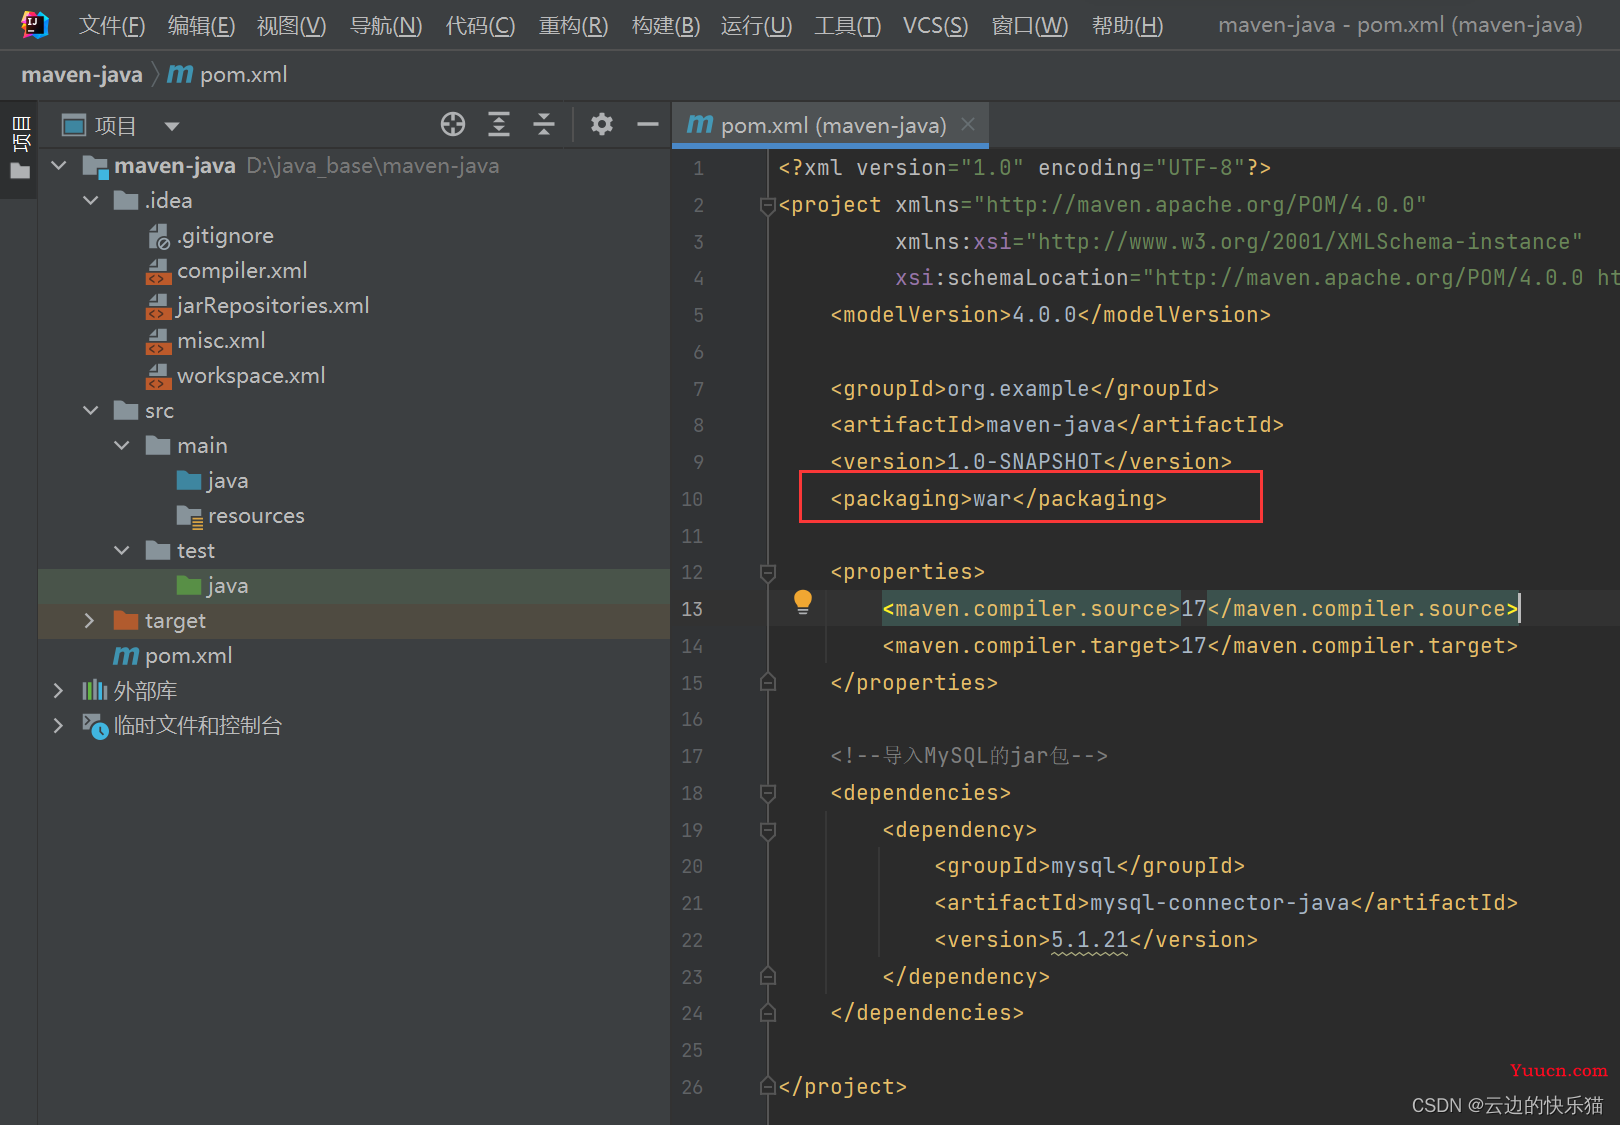The height and width of the screenshot is (1125, 1620).
Task: Click the IntelliJ IDEA logo icon
Action: coord(34,24)
